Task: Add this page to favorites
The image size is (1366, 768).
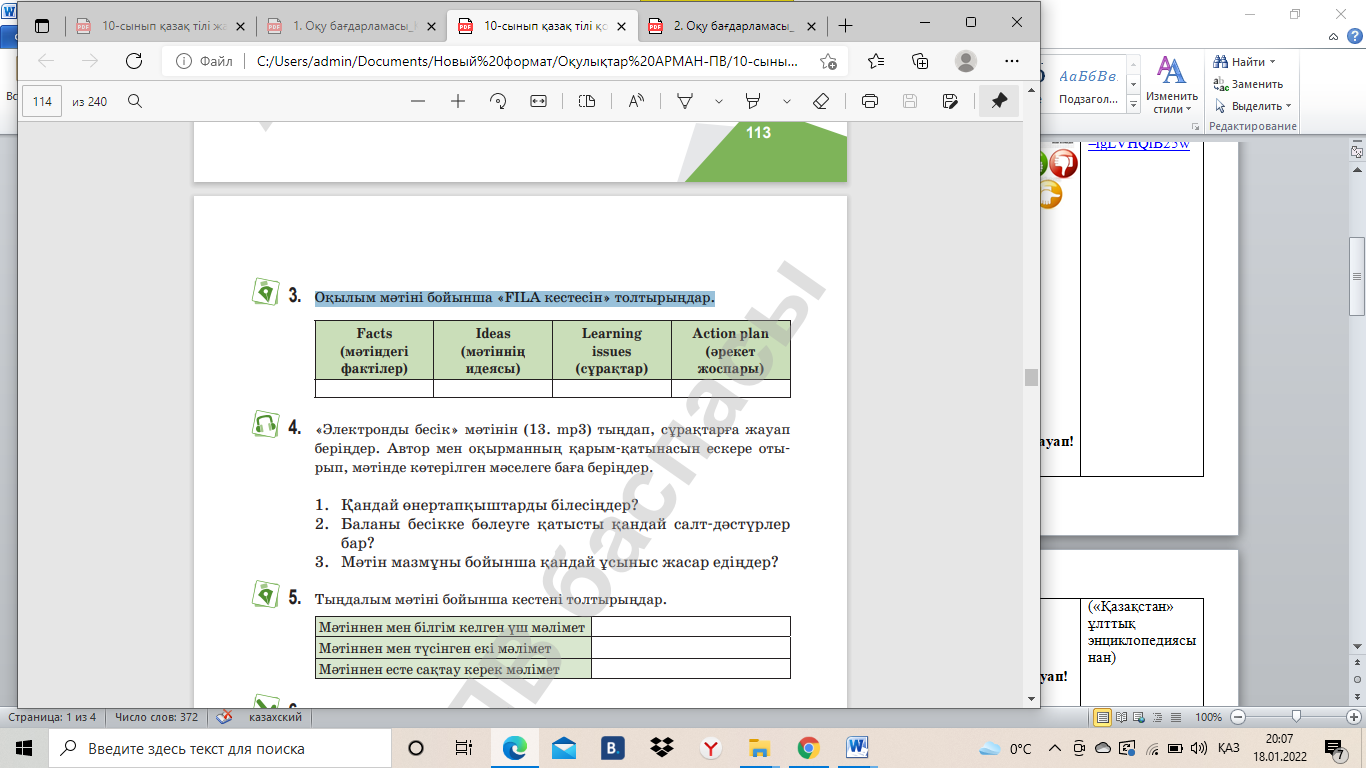Action: pyautogui.click(x=828, y=61)
